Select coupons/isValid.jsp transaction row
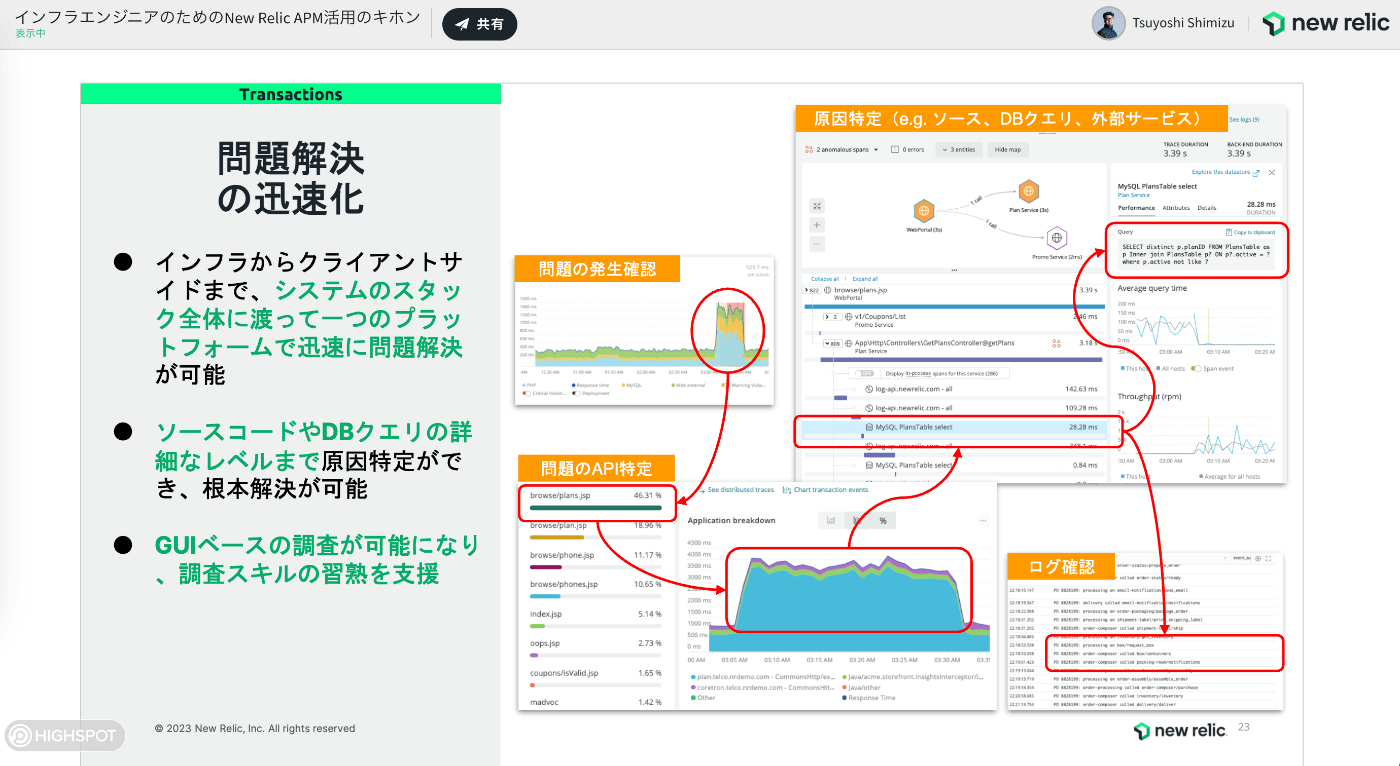The width and height of the screenshot is (1400, 766). click(x=596, y=678)
